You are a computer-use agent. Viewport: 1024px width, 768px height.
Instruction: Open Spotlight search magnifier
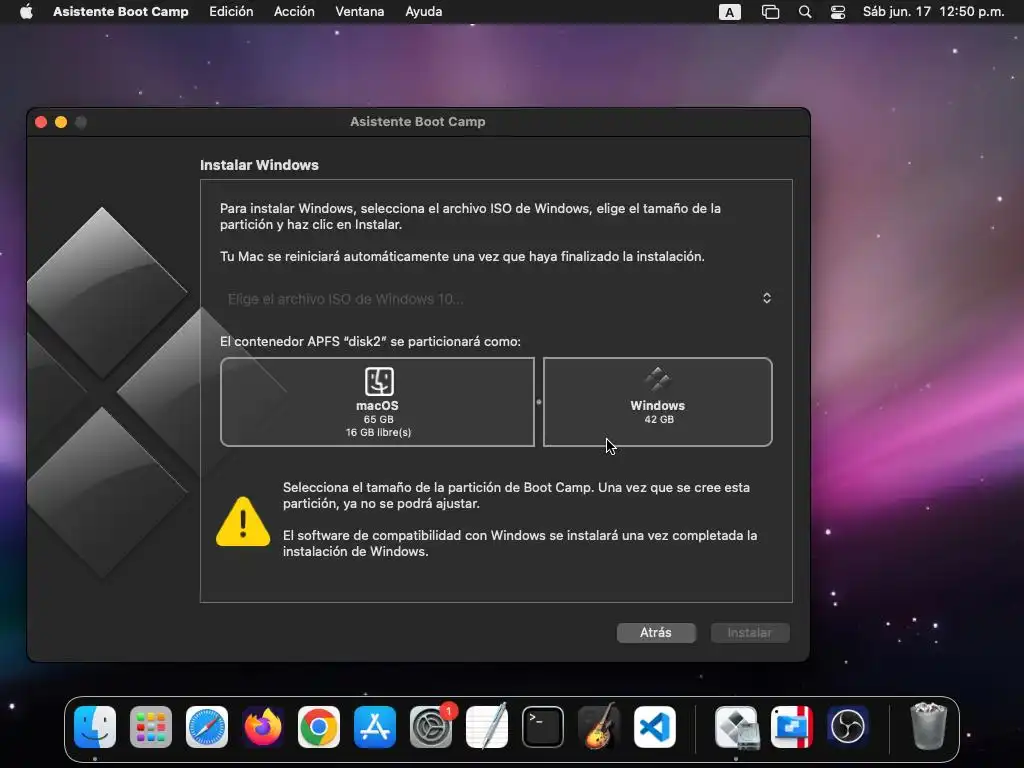coord(805,12)
